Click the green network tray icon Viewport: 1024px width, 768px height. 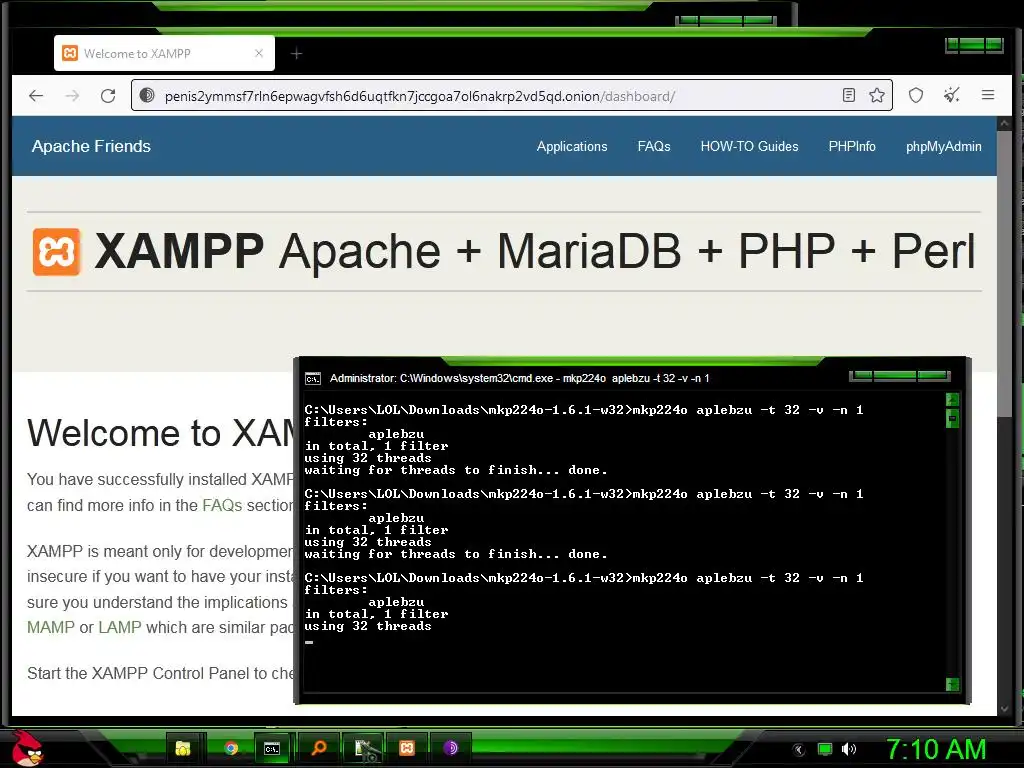coord(825,750)
